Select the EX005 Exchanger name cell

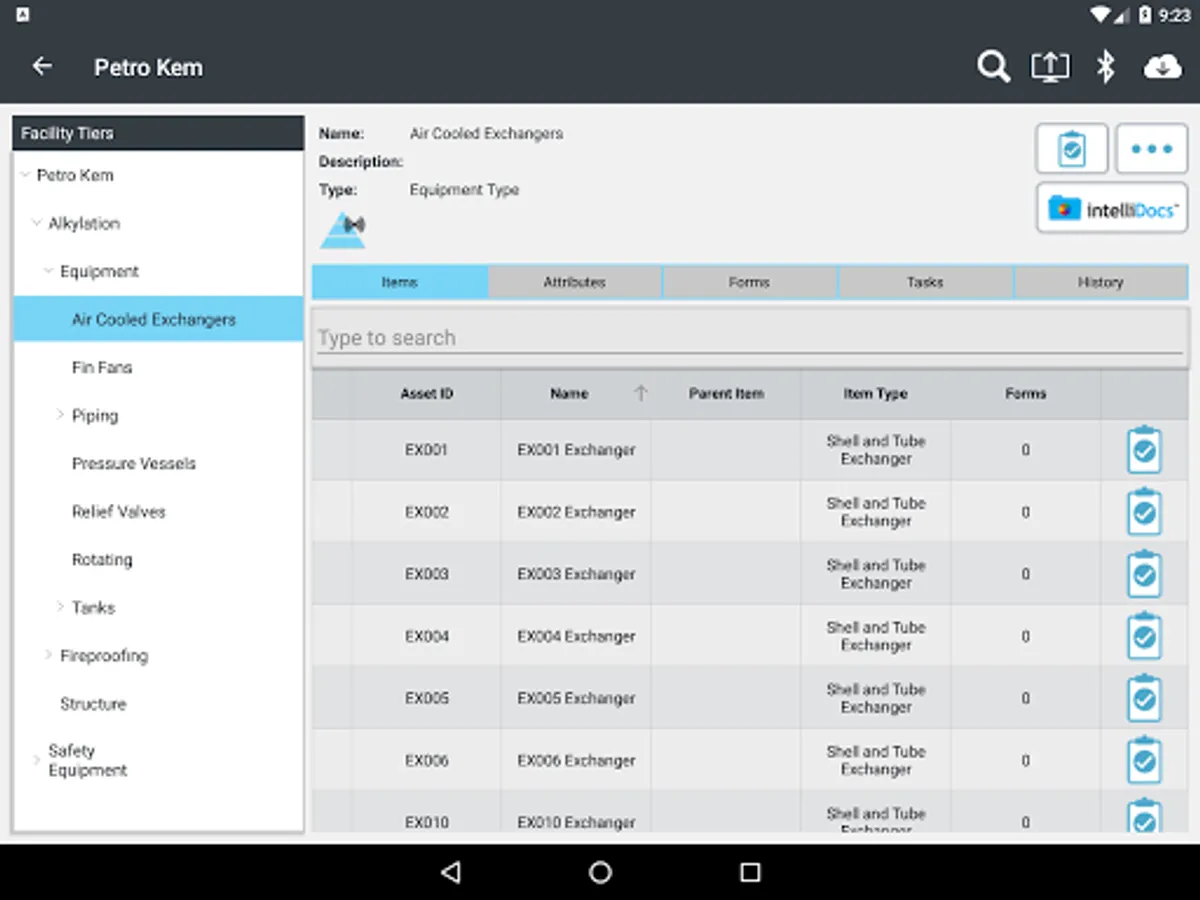(576, 698)
